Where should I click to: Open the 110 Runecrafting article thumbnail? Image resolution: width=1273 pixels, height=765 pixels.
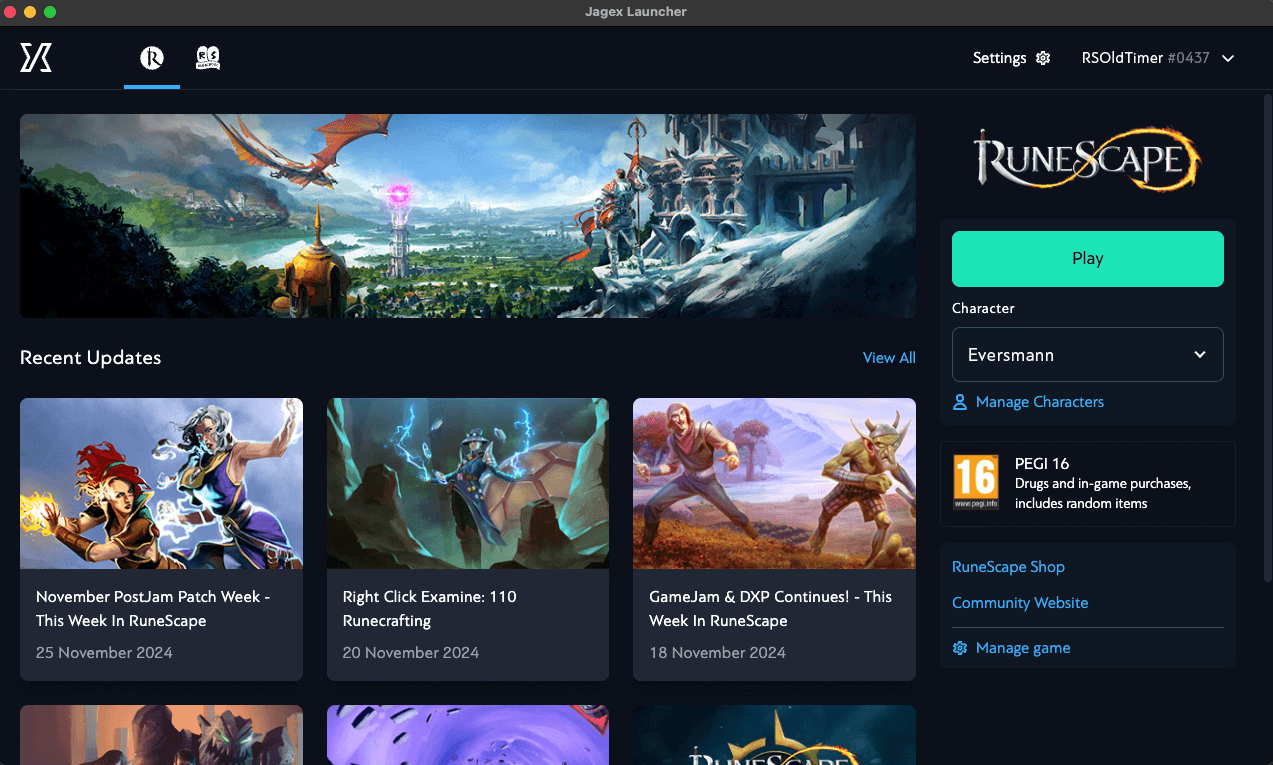(468, 484)
